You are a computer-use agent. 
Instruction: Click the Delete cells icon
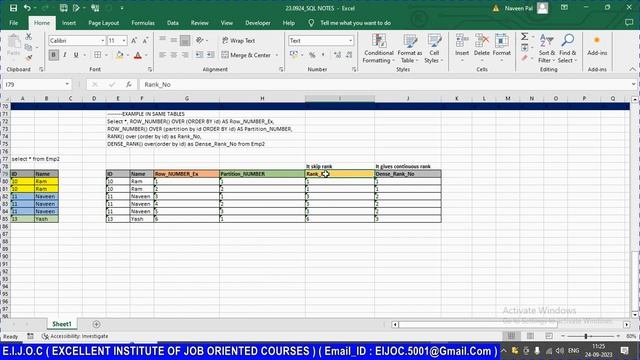tap(482, 41)
